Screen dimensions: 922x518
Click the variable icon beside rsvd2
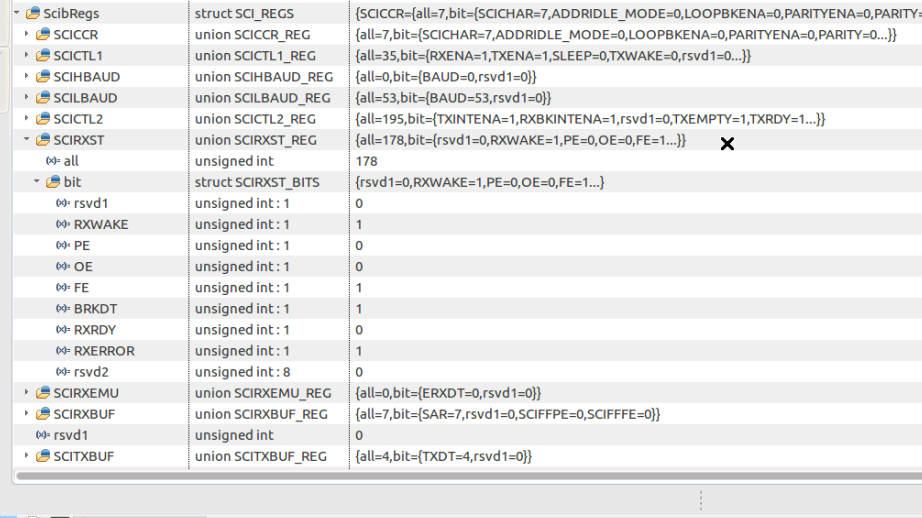pyautogui.click(x=63, y=372)
